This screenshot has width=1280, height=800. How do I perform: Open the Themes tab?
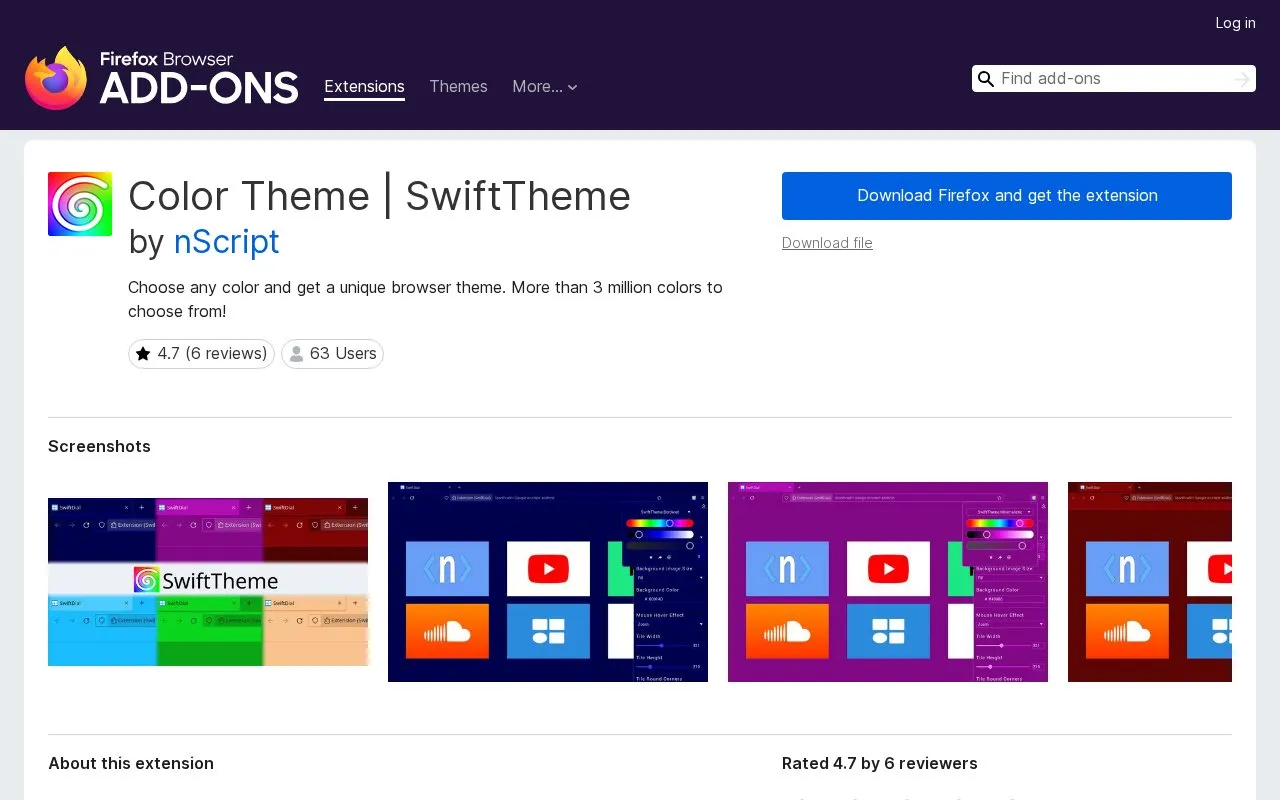458,87
